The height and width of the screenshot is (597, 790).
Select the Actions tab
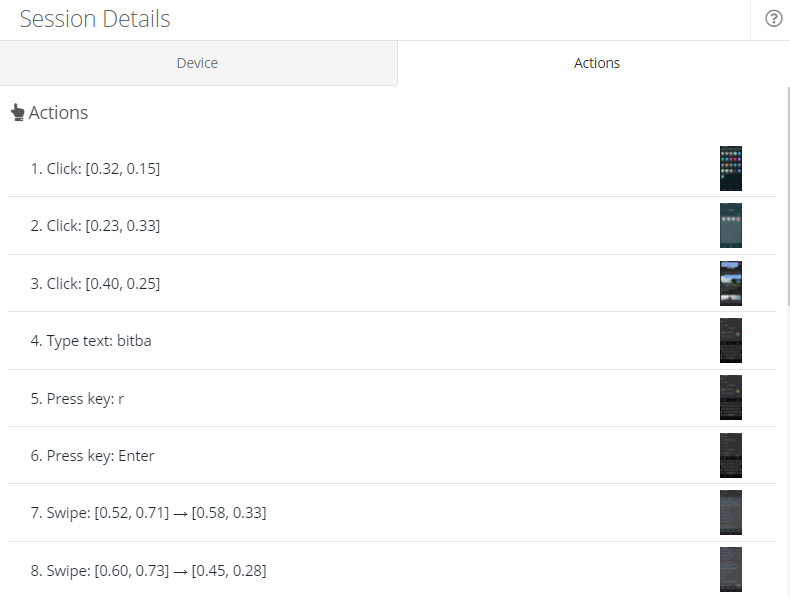[x=596, y=63]
